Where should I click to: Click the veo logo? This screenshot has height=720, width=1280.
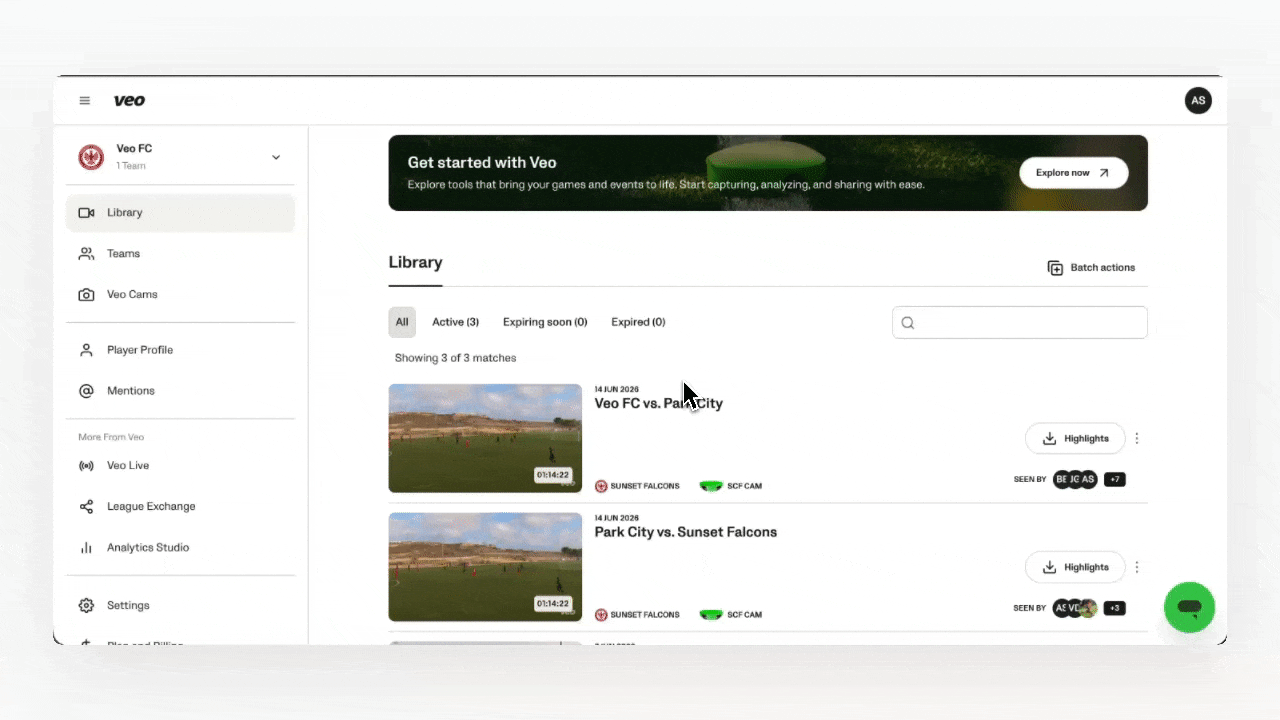tap(129, 101)
